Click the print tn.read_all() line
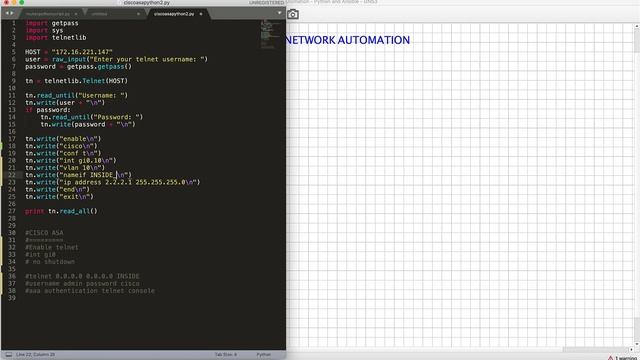The image size is (640, 360). (x=61, y=211)
